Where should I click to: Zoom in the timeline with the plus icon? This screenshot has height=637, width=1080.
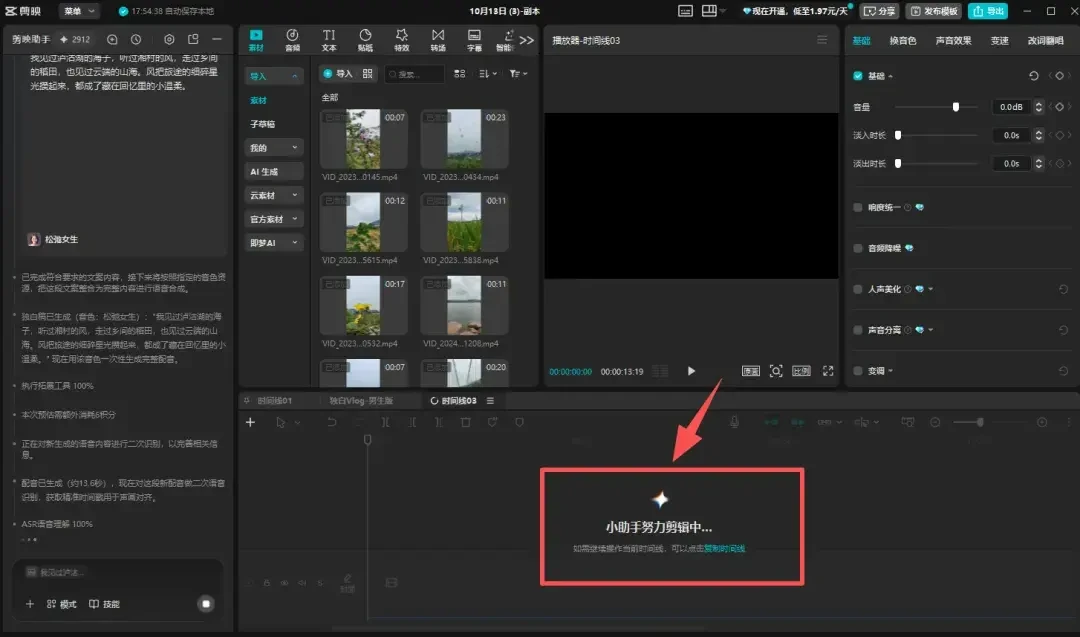coord(1042,422)
